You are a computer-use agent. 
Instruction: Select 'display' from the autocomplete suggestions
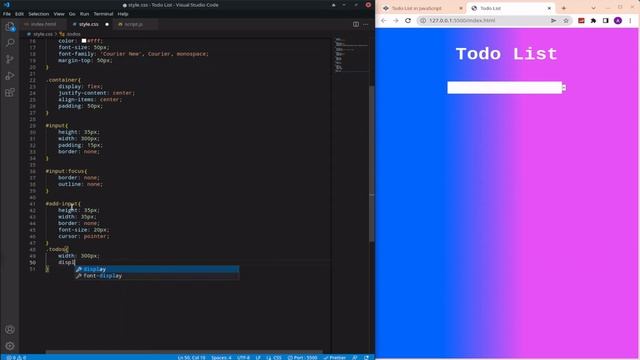point(157,269)
